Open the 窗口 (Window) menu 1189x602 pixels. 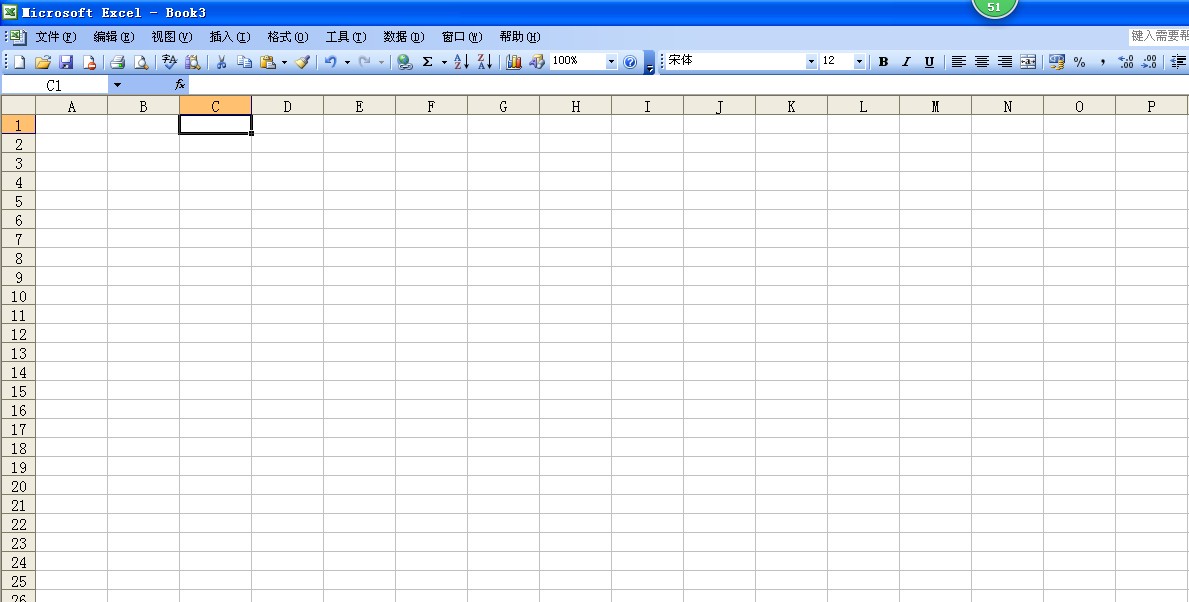tap(462, 36)
